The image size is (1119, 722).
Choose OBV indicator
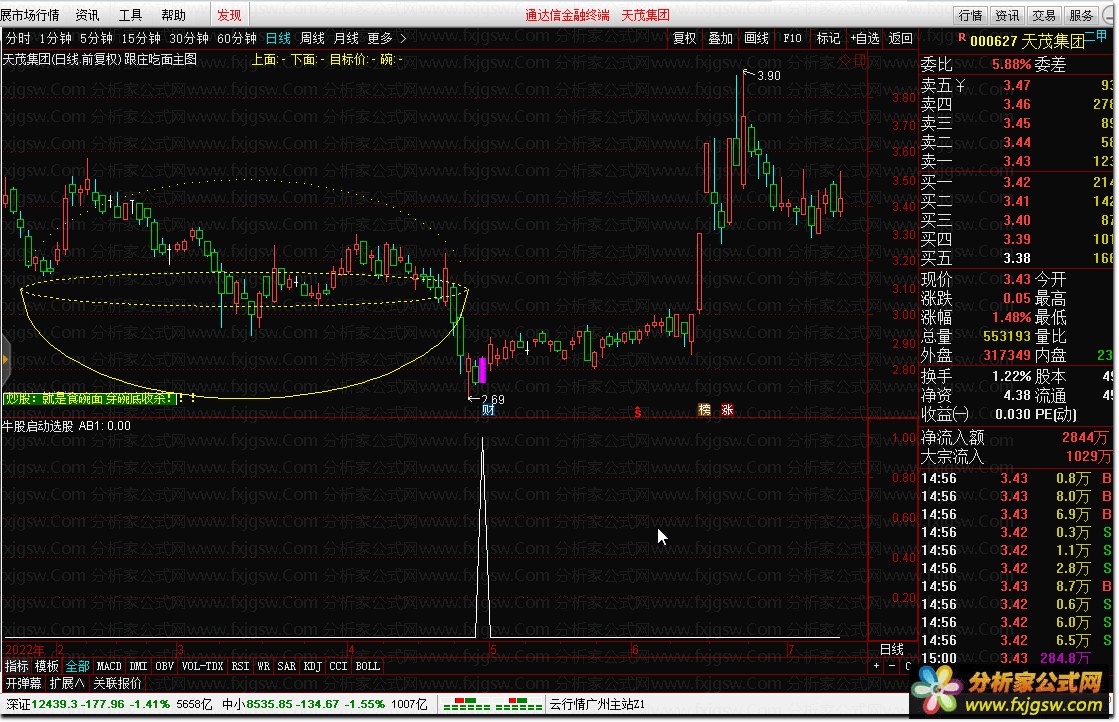164,666
